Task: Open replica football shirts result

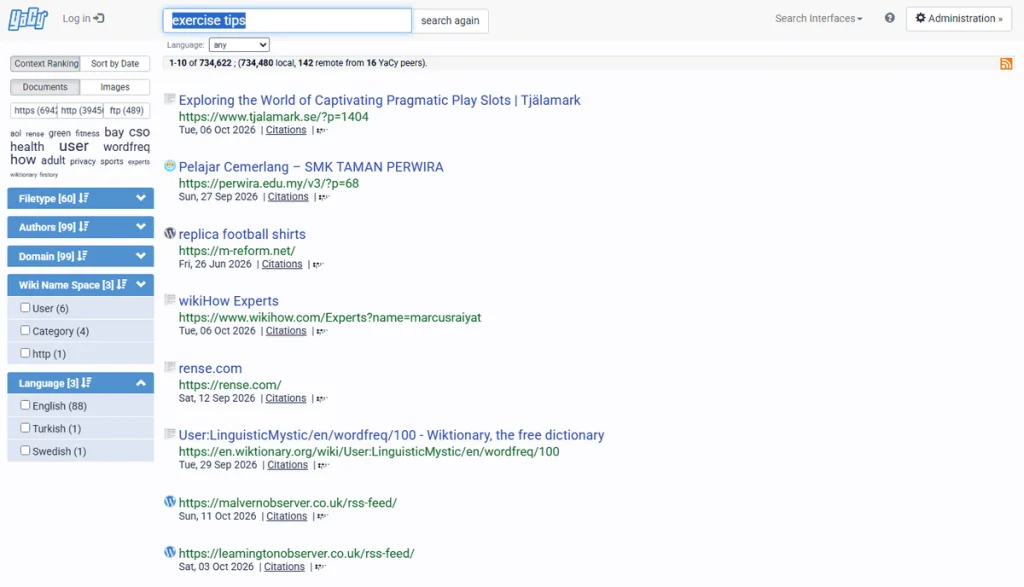Action: [242, 234]
